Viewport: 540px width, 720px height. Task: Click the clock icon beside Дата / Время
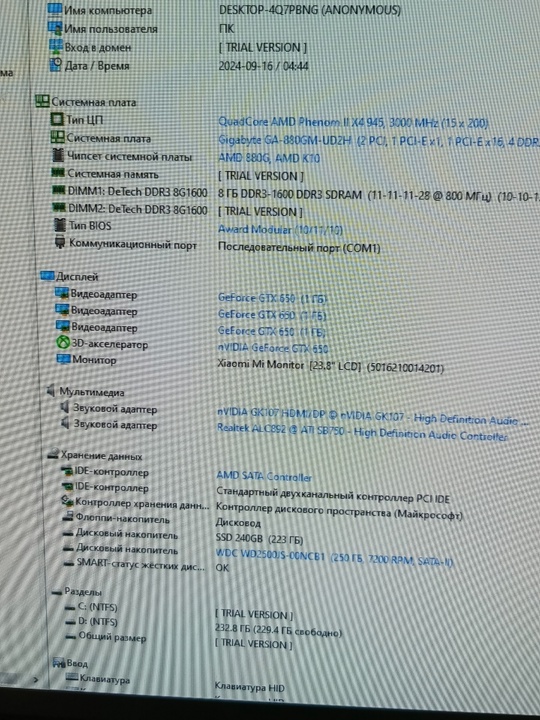pyautogui.click(x=56, y=65)
